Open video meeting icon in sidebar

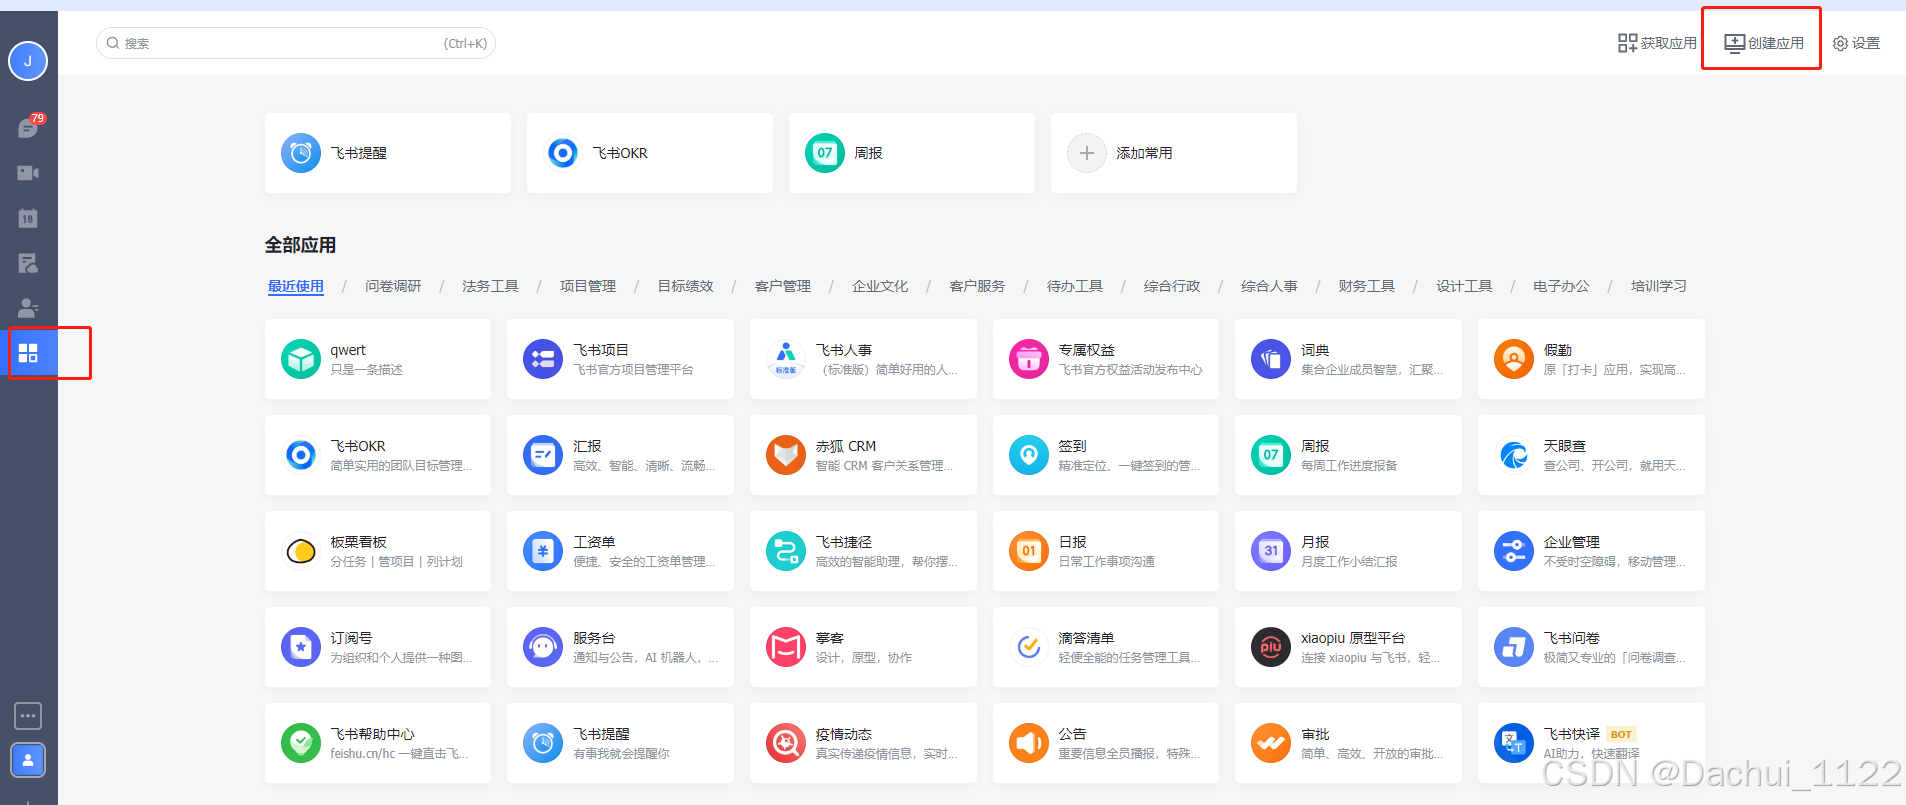[x=28, y=173]
